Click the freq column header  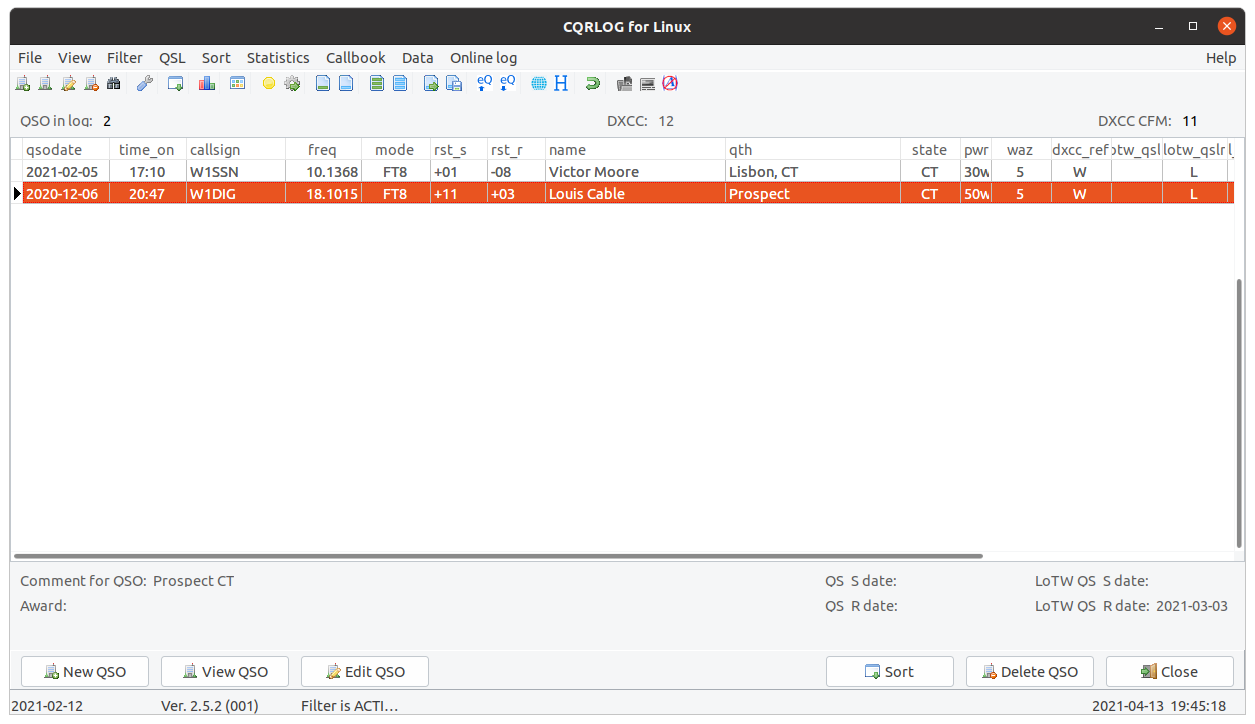click(322, 150)
